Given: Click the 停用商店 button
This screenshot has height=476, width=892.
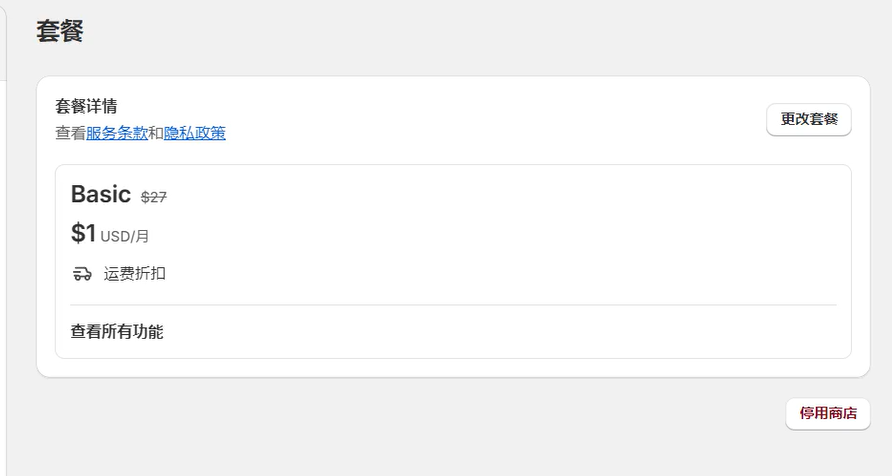Looking at the screenshot, I should pyautogui.click(x=827, y=413).
